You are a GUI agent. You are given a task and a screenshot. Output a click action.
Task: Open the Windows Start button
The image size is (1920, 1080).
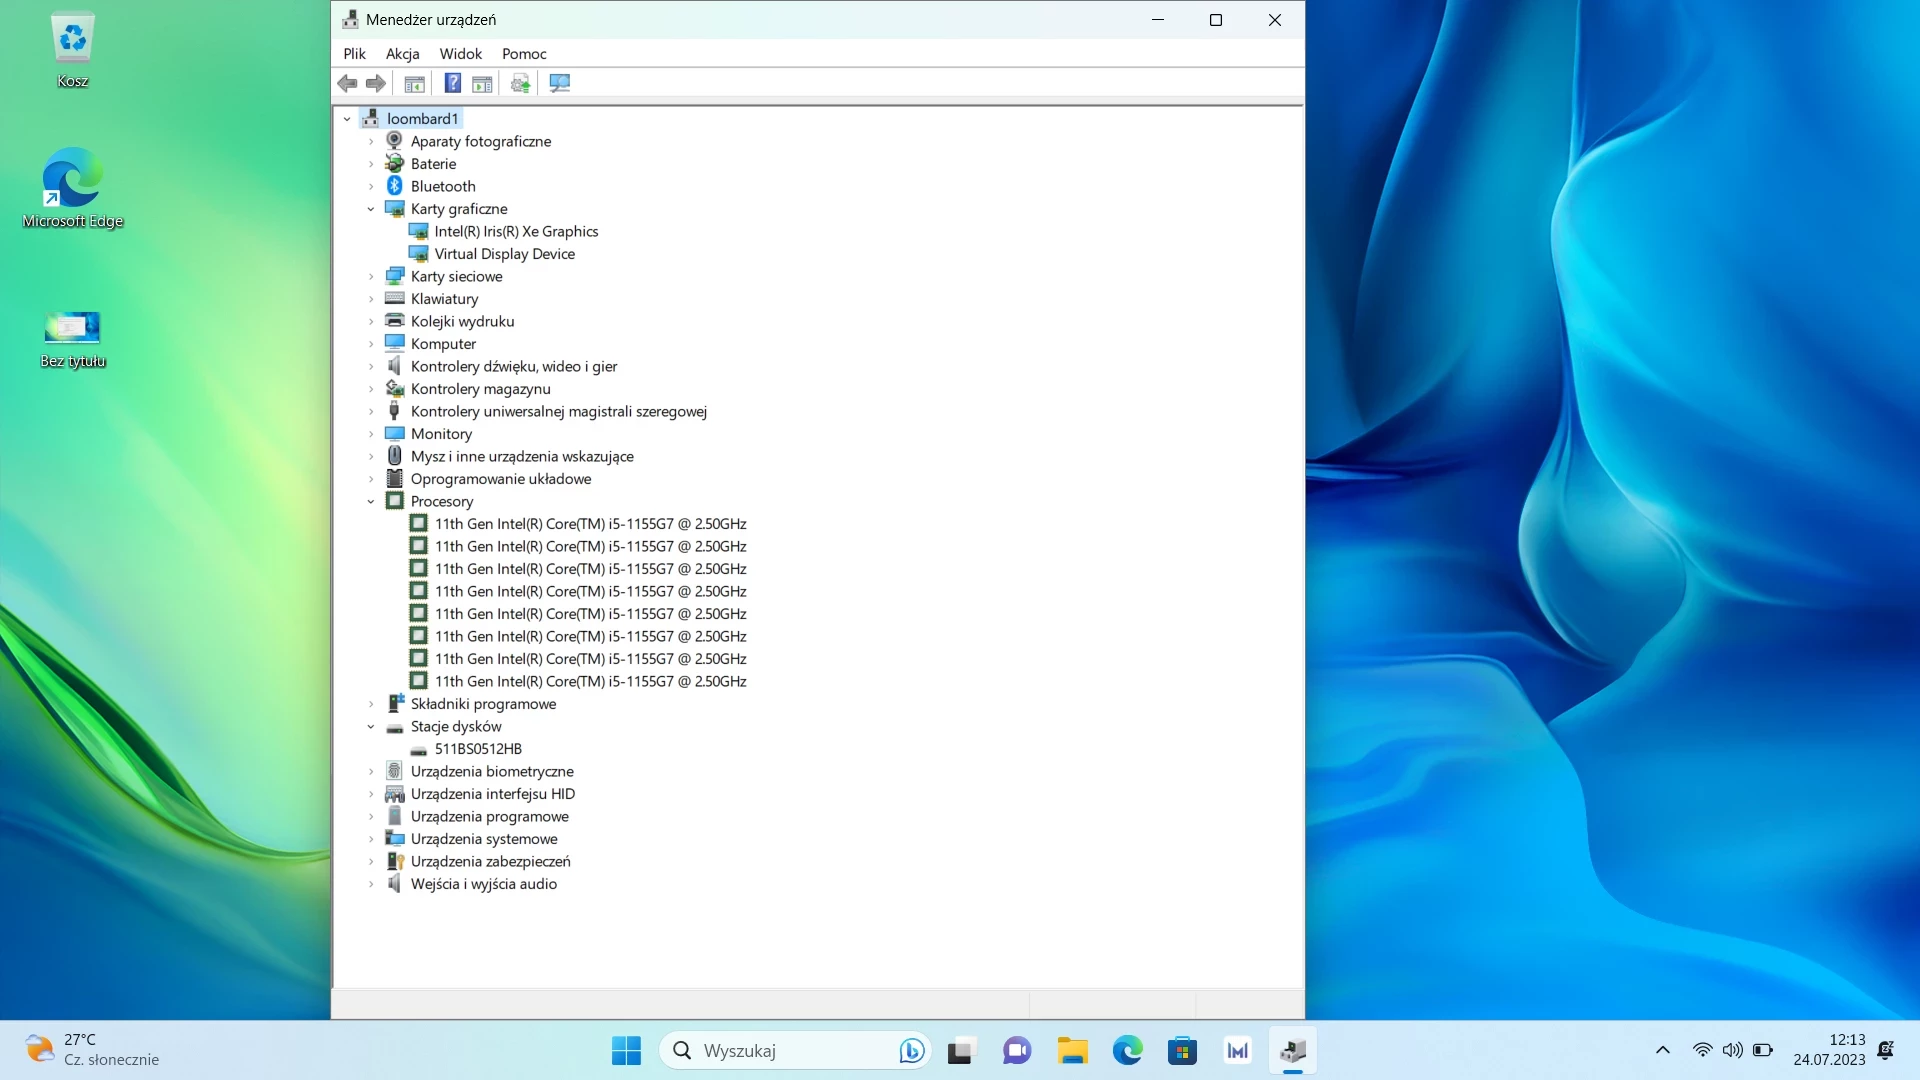point(626,1051)
